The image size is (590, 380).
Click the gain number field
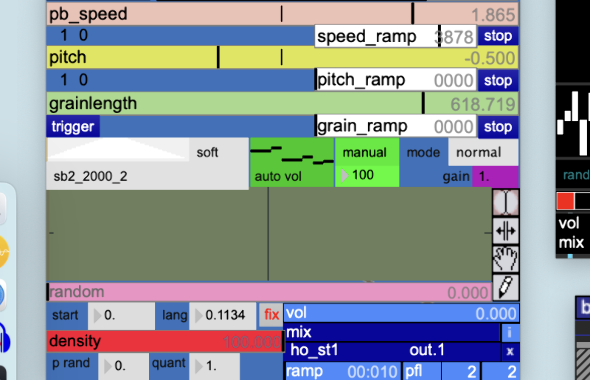pos(495,176)
